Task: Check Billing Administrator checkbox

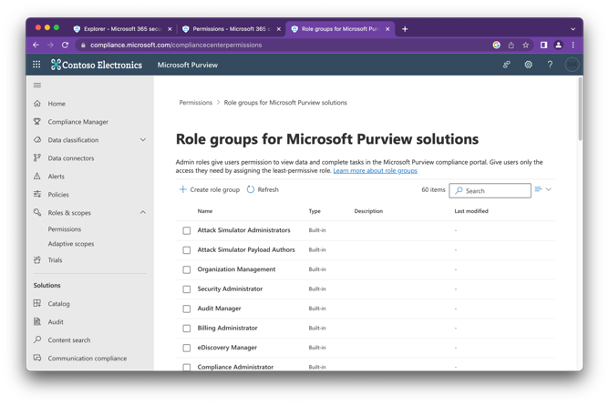Action: (187, 328)
